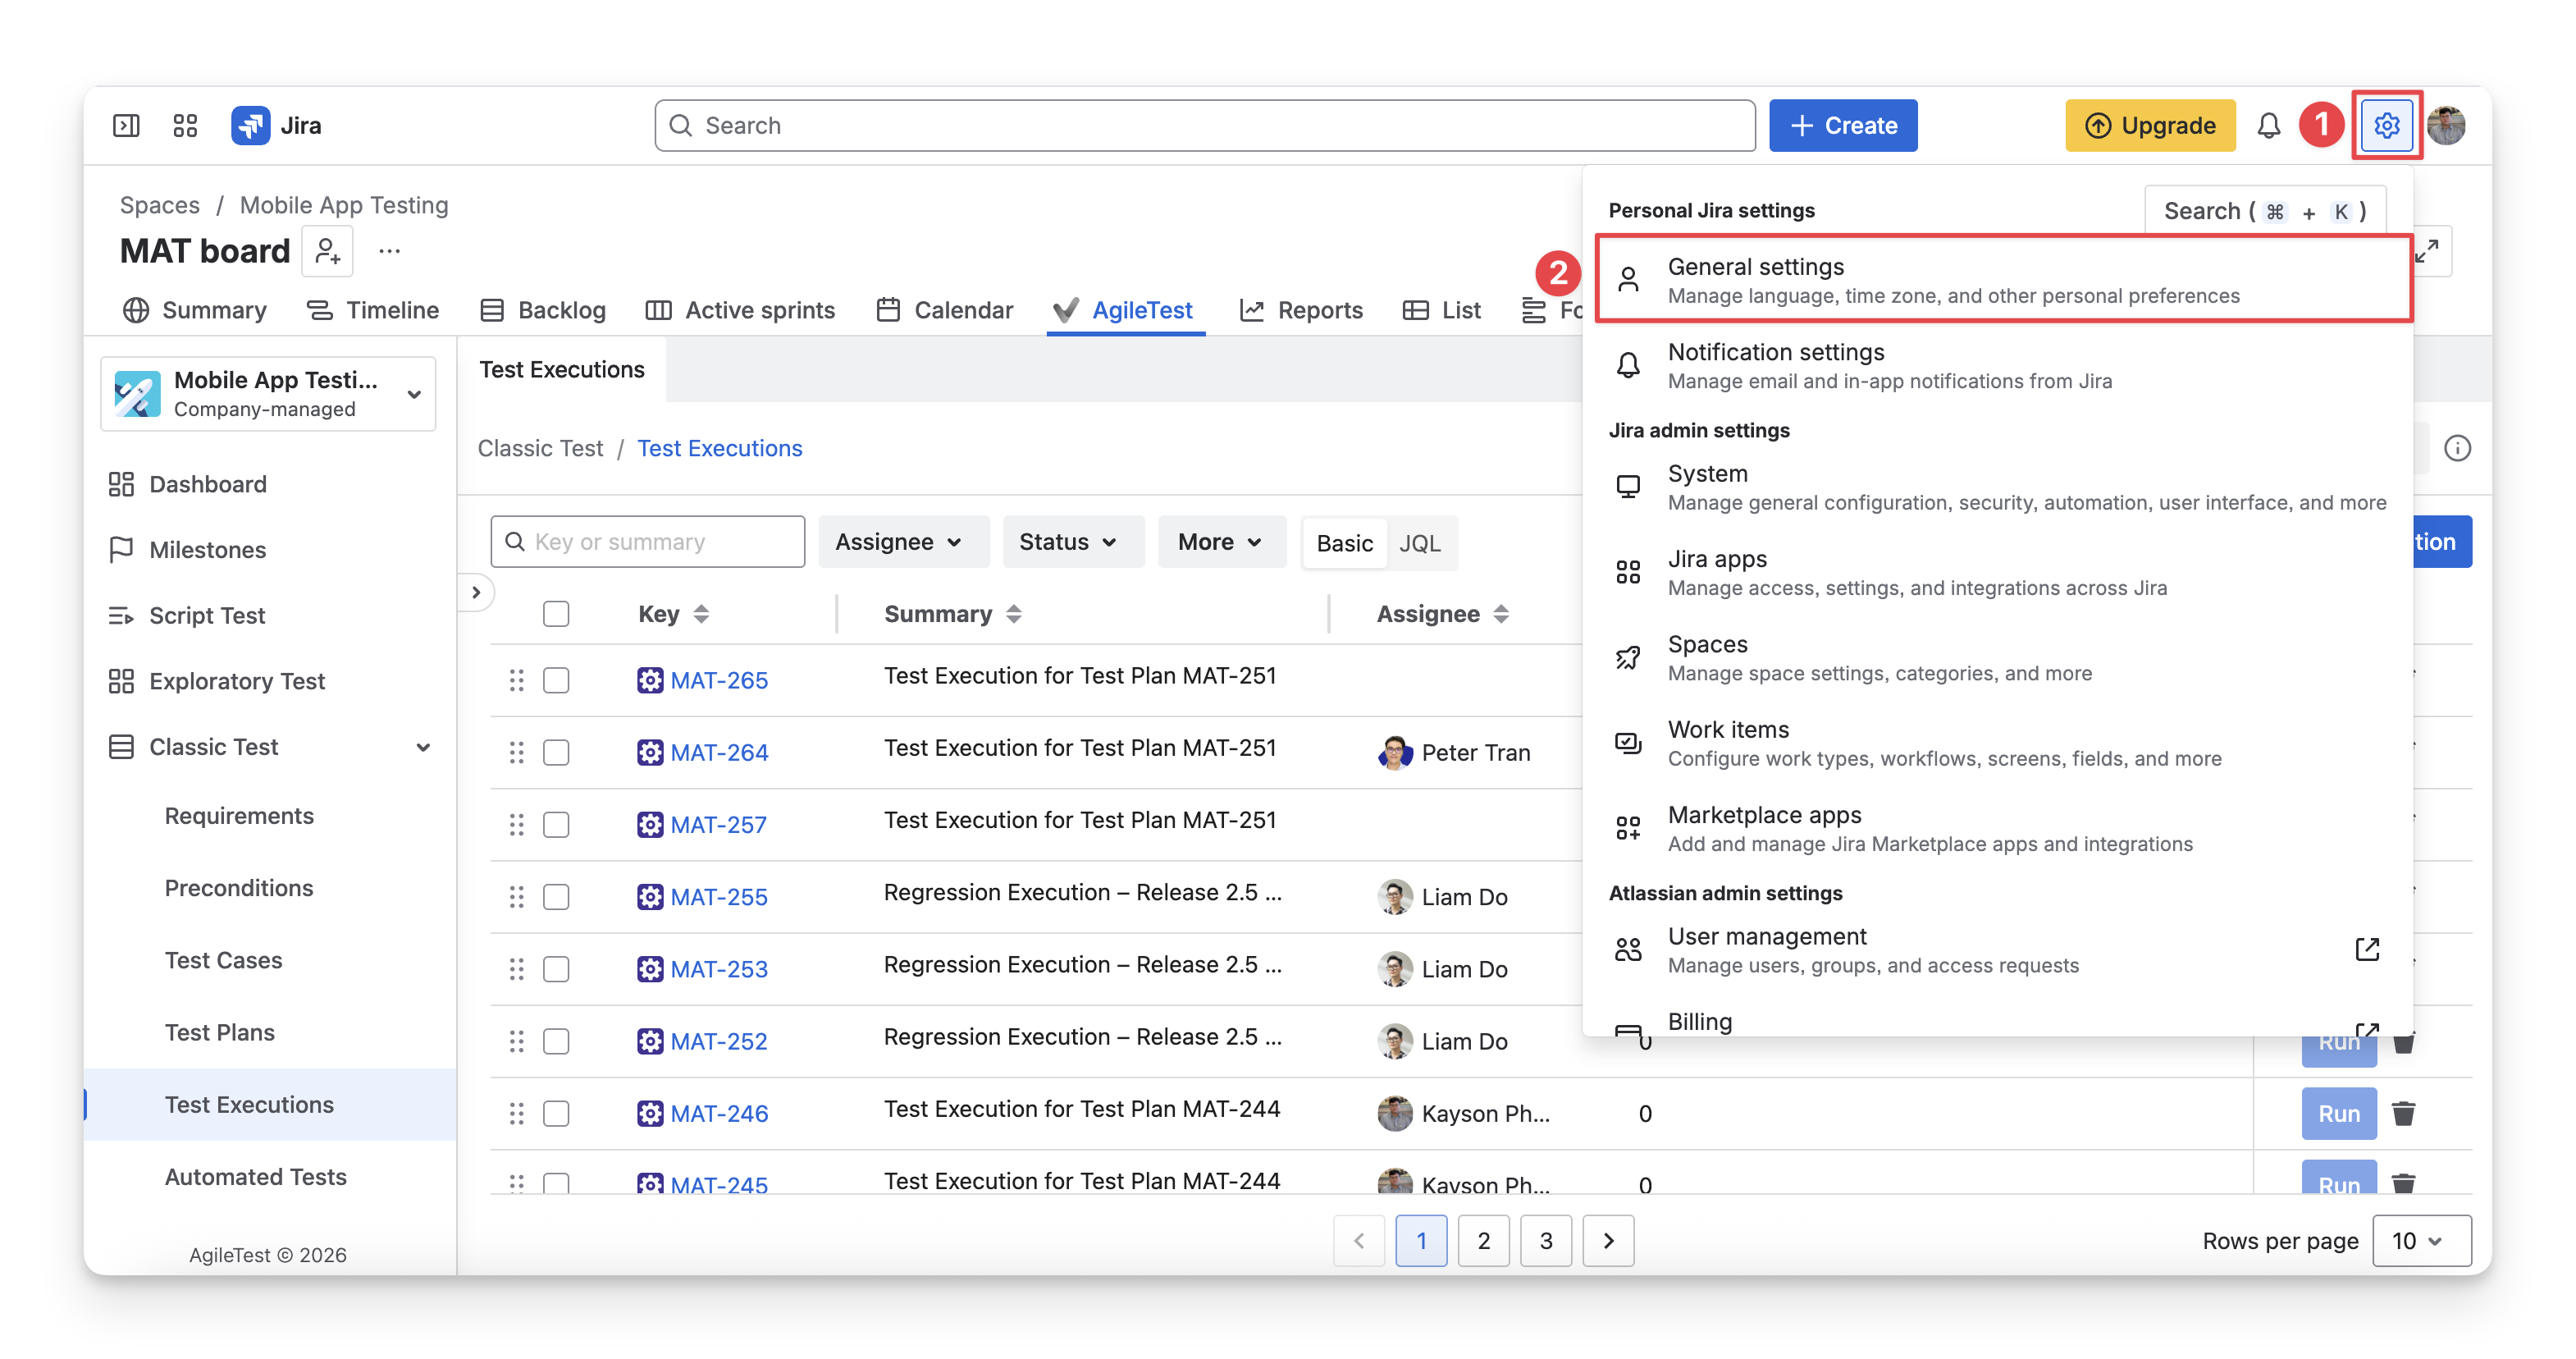
Task: Expand the Assignee filter dropdown
Action: click(x=898, y=541)
